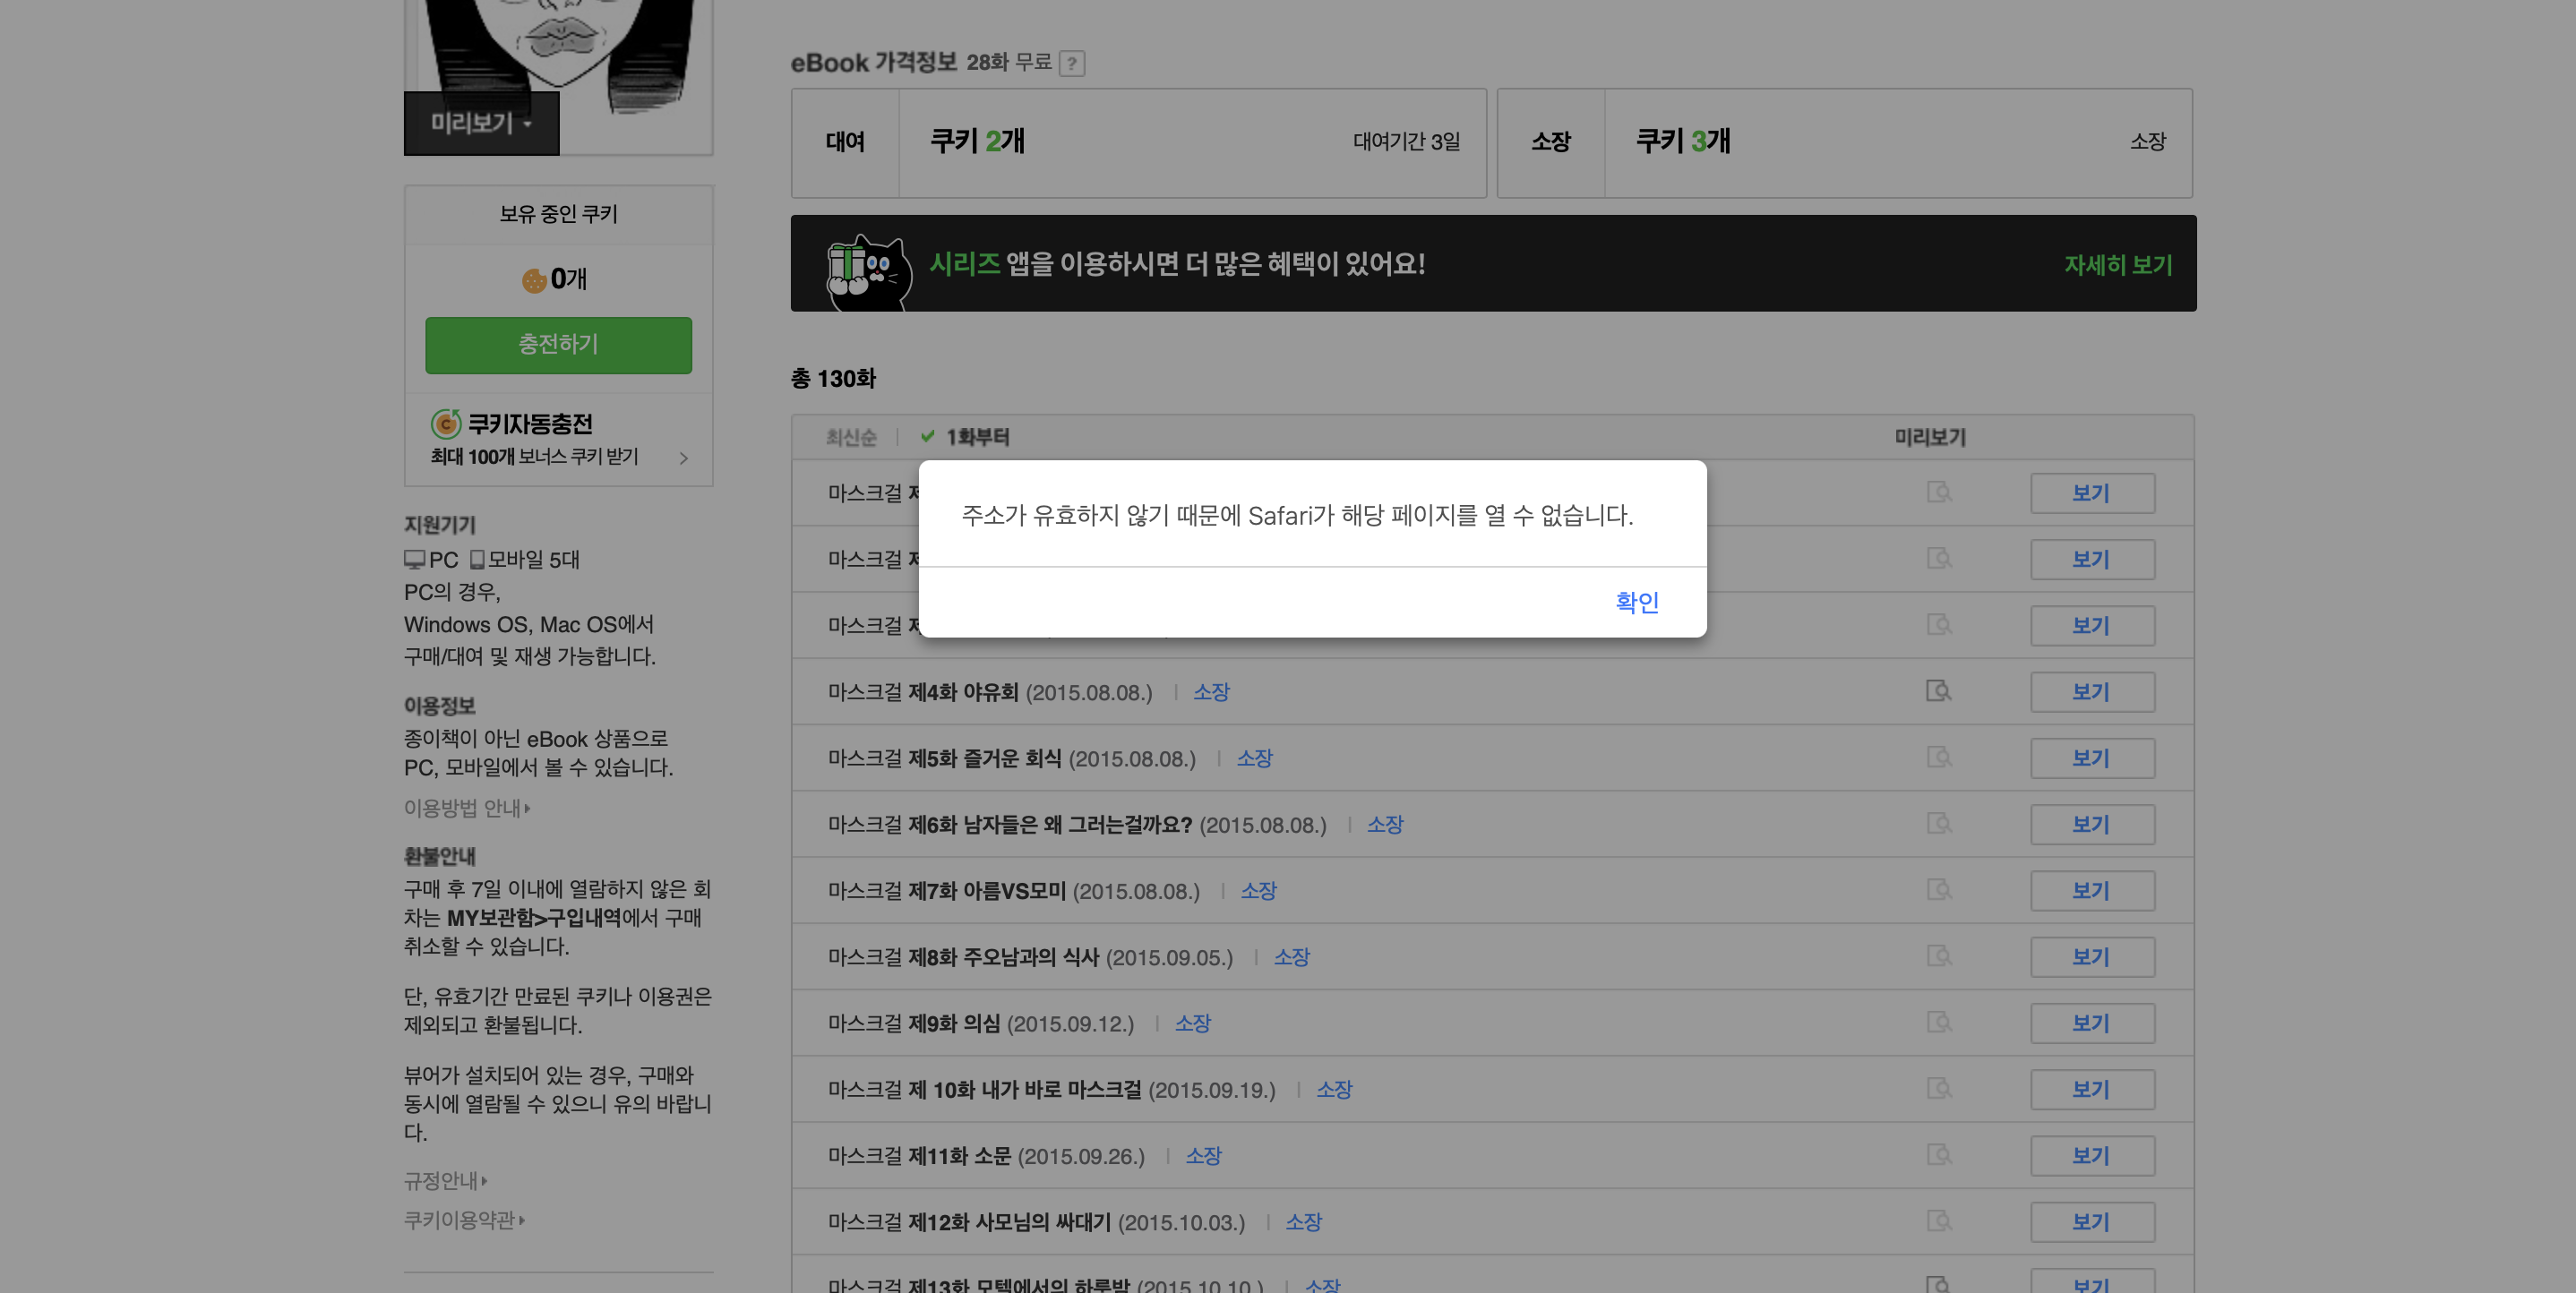This screenshot has height=1293, width=2576.
Task: Expand 쿠키자동충전 with the right chevron
Action: pyautogui.click(x=684, y=458)
